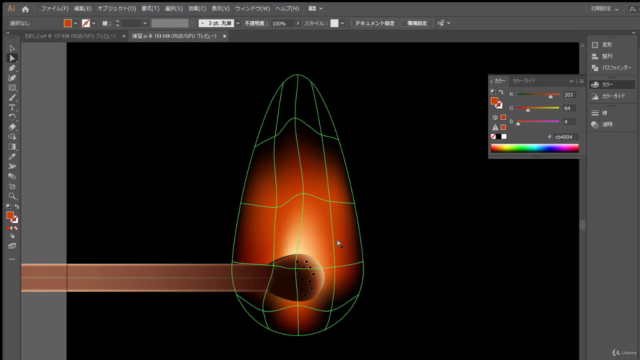Open the control bar fill color dropdown

coord(76,23)
